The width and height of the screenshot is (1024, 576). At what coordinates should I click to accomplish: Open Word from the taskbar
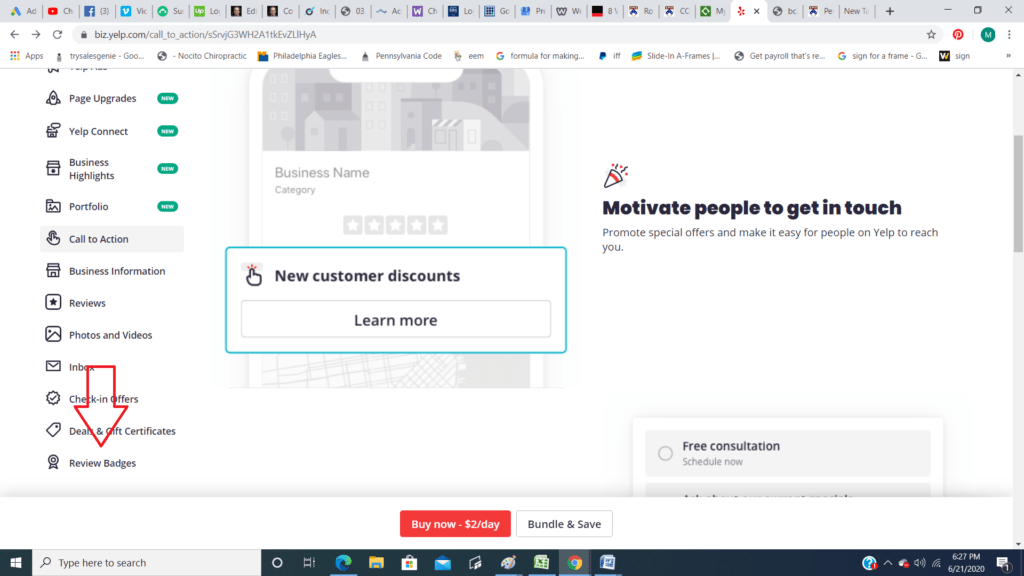click(x=607, y=562)
